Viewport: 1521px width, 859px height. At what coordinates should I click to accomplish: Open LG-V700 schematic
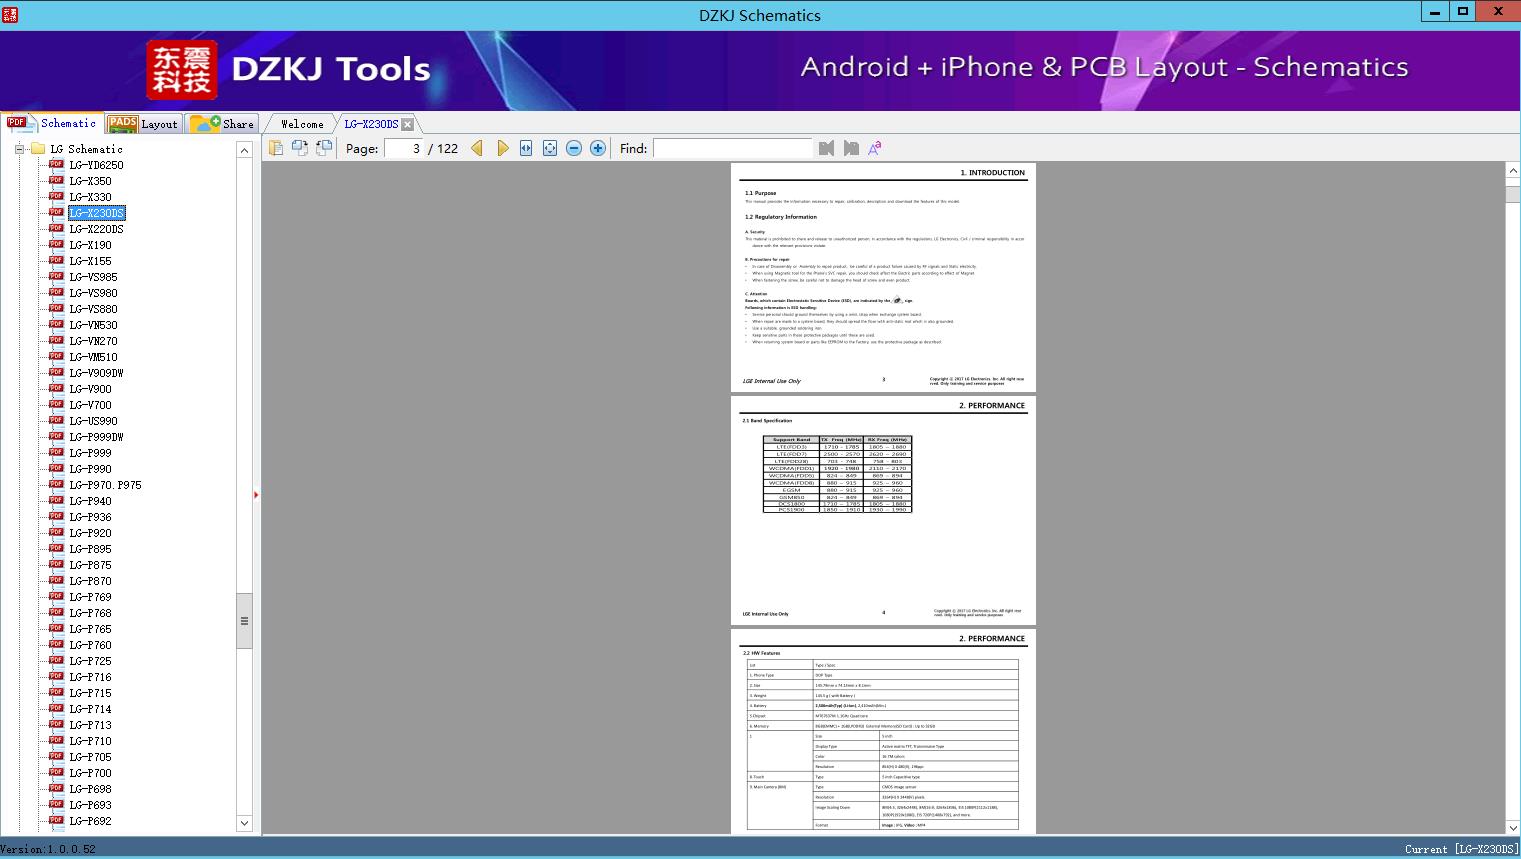pyautogui.click(x=90, y=405)
